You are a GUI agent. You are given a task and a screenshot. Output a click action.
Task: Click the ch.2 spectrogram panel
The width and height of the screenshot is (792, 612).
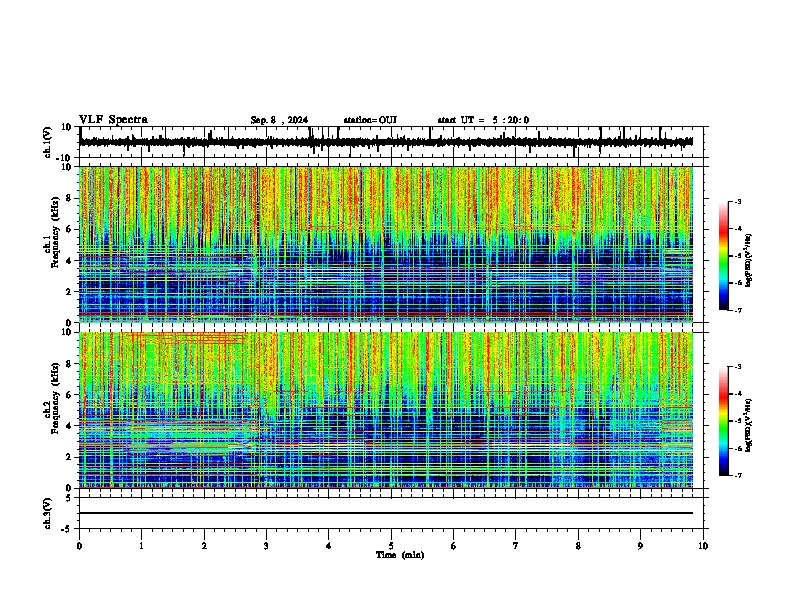tap(386, 410)
